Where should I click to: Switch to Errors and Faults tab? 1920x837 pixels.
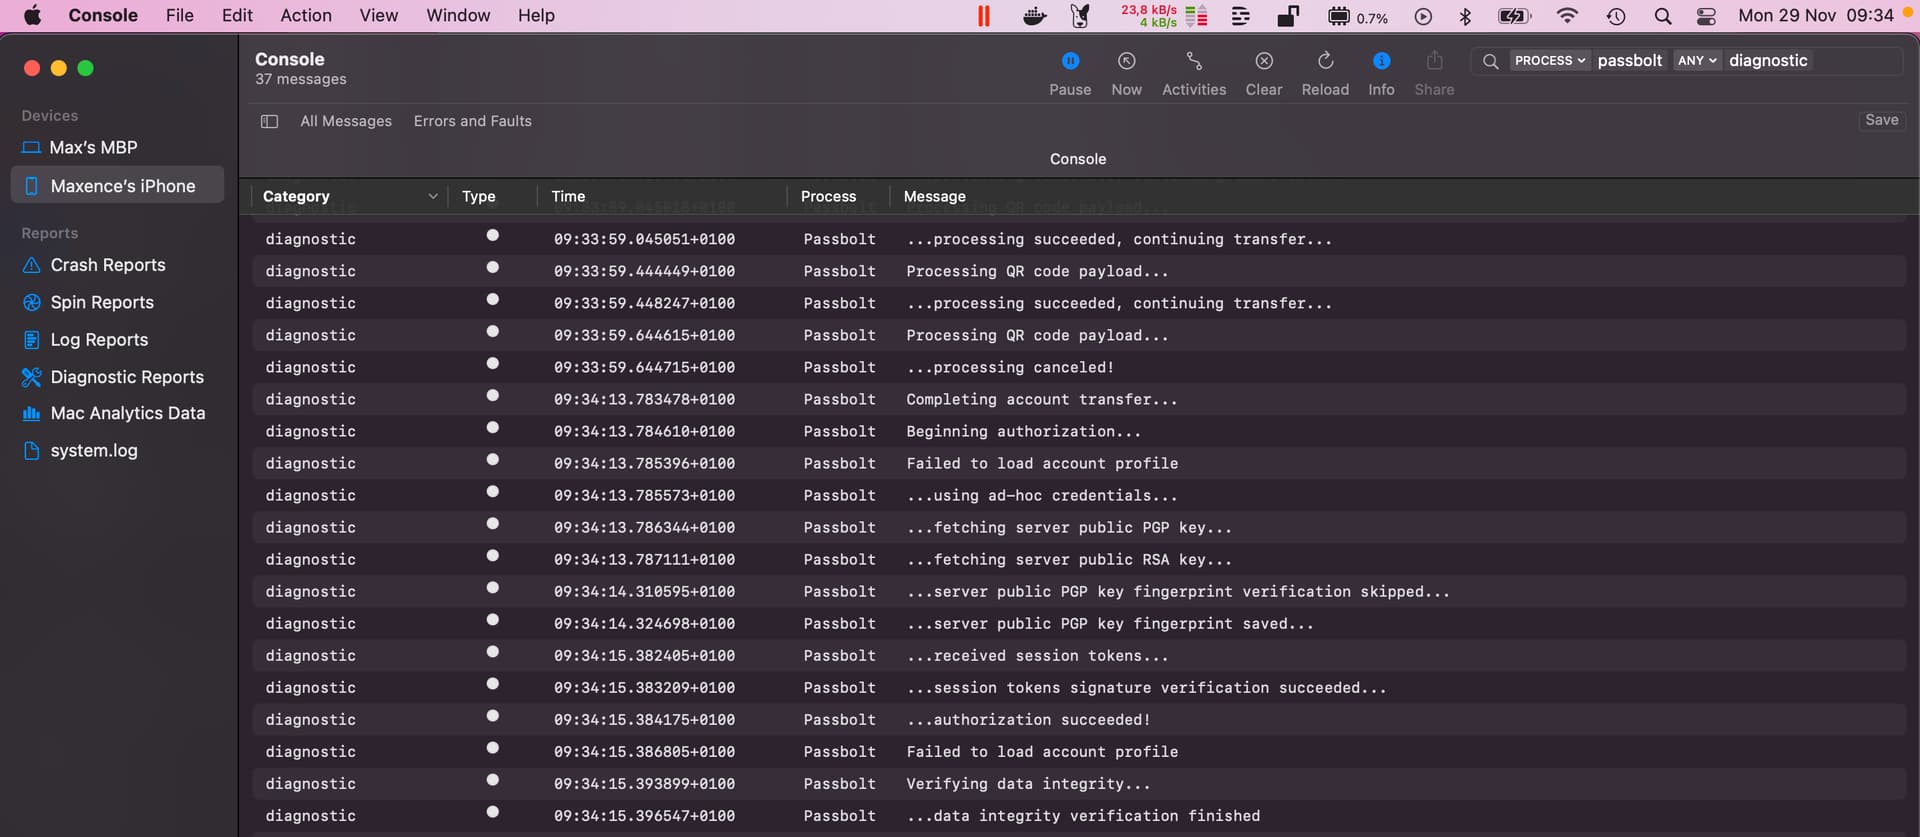pyautogui.click(x=472, y=121)
